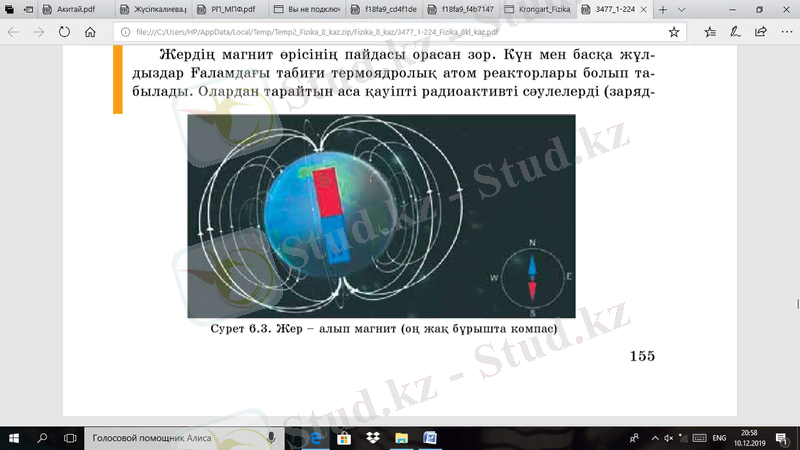Screen dimensions: 800x450
Task: Add this page to favorites star
Action: tap(674, 32)
